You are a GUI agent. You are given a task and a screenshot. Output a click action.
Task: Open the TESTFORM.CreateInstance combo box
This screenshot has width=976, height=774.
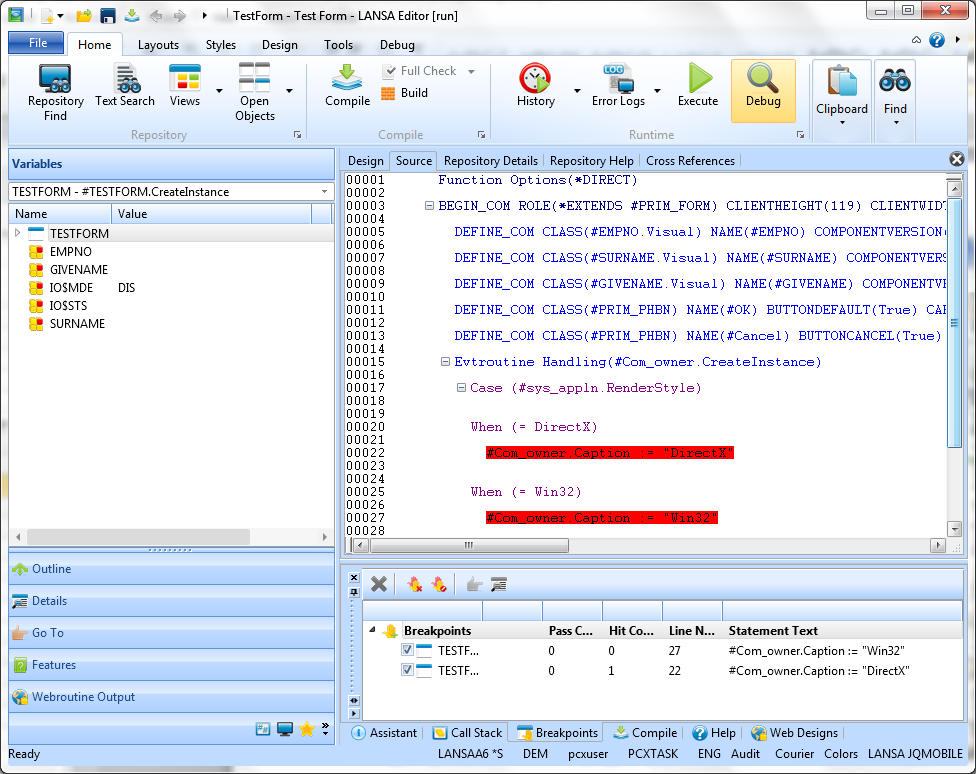point(171,192)
